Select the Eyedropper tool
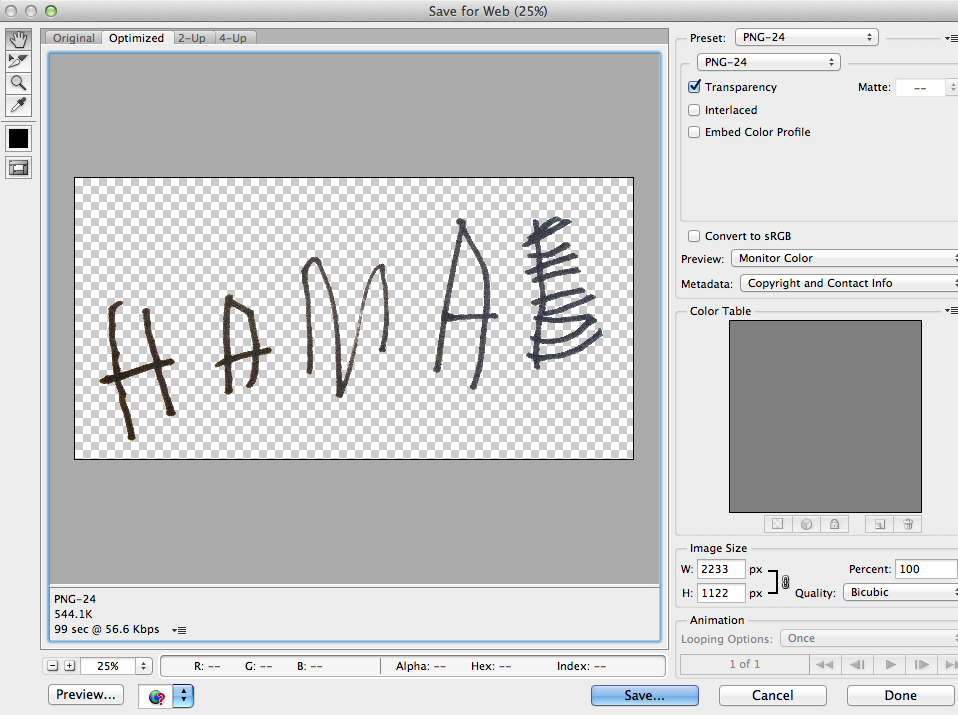This screenshot has height=715, width=958. [x=18, y=105]
